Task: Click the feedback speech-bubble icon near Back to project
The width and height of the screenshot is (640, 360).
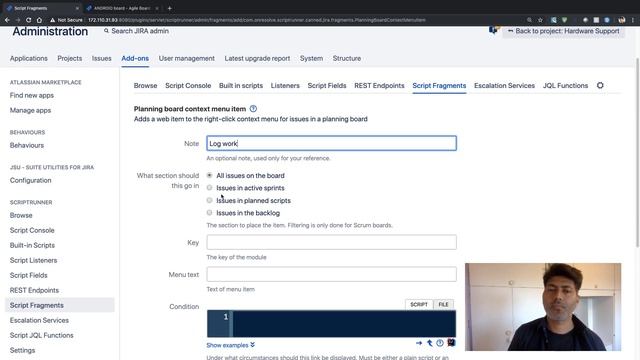Action: pos(493,30)
